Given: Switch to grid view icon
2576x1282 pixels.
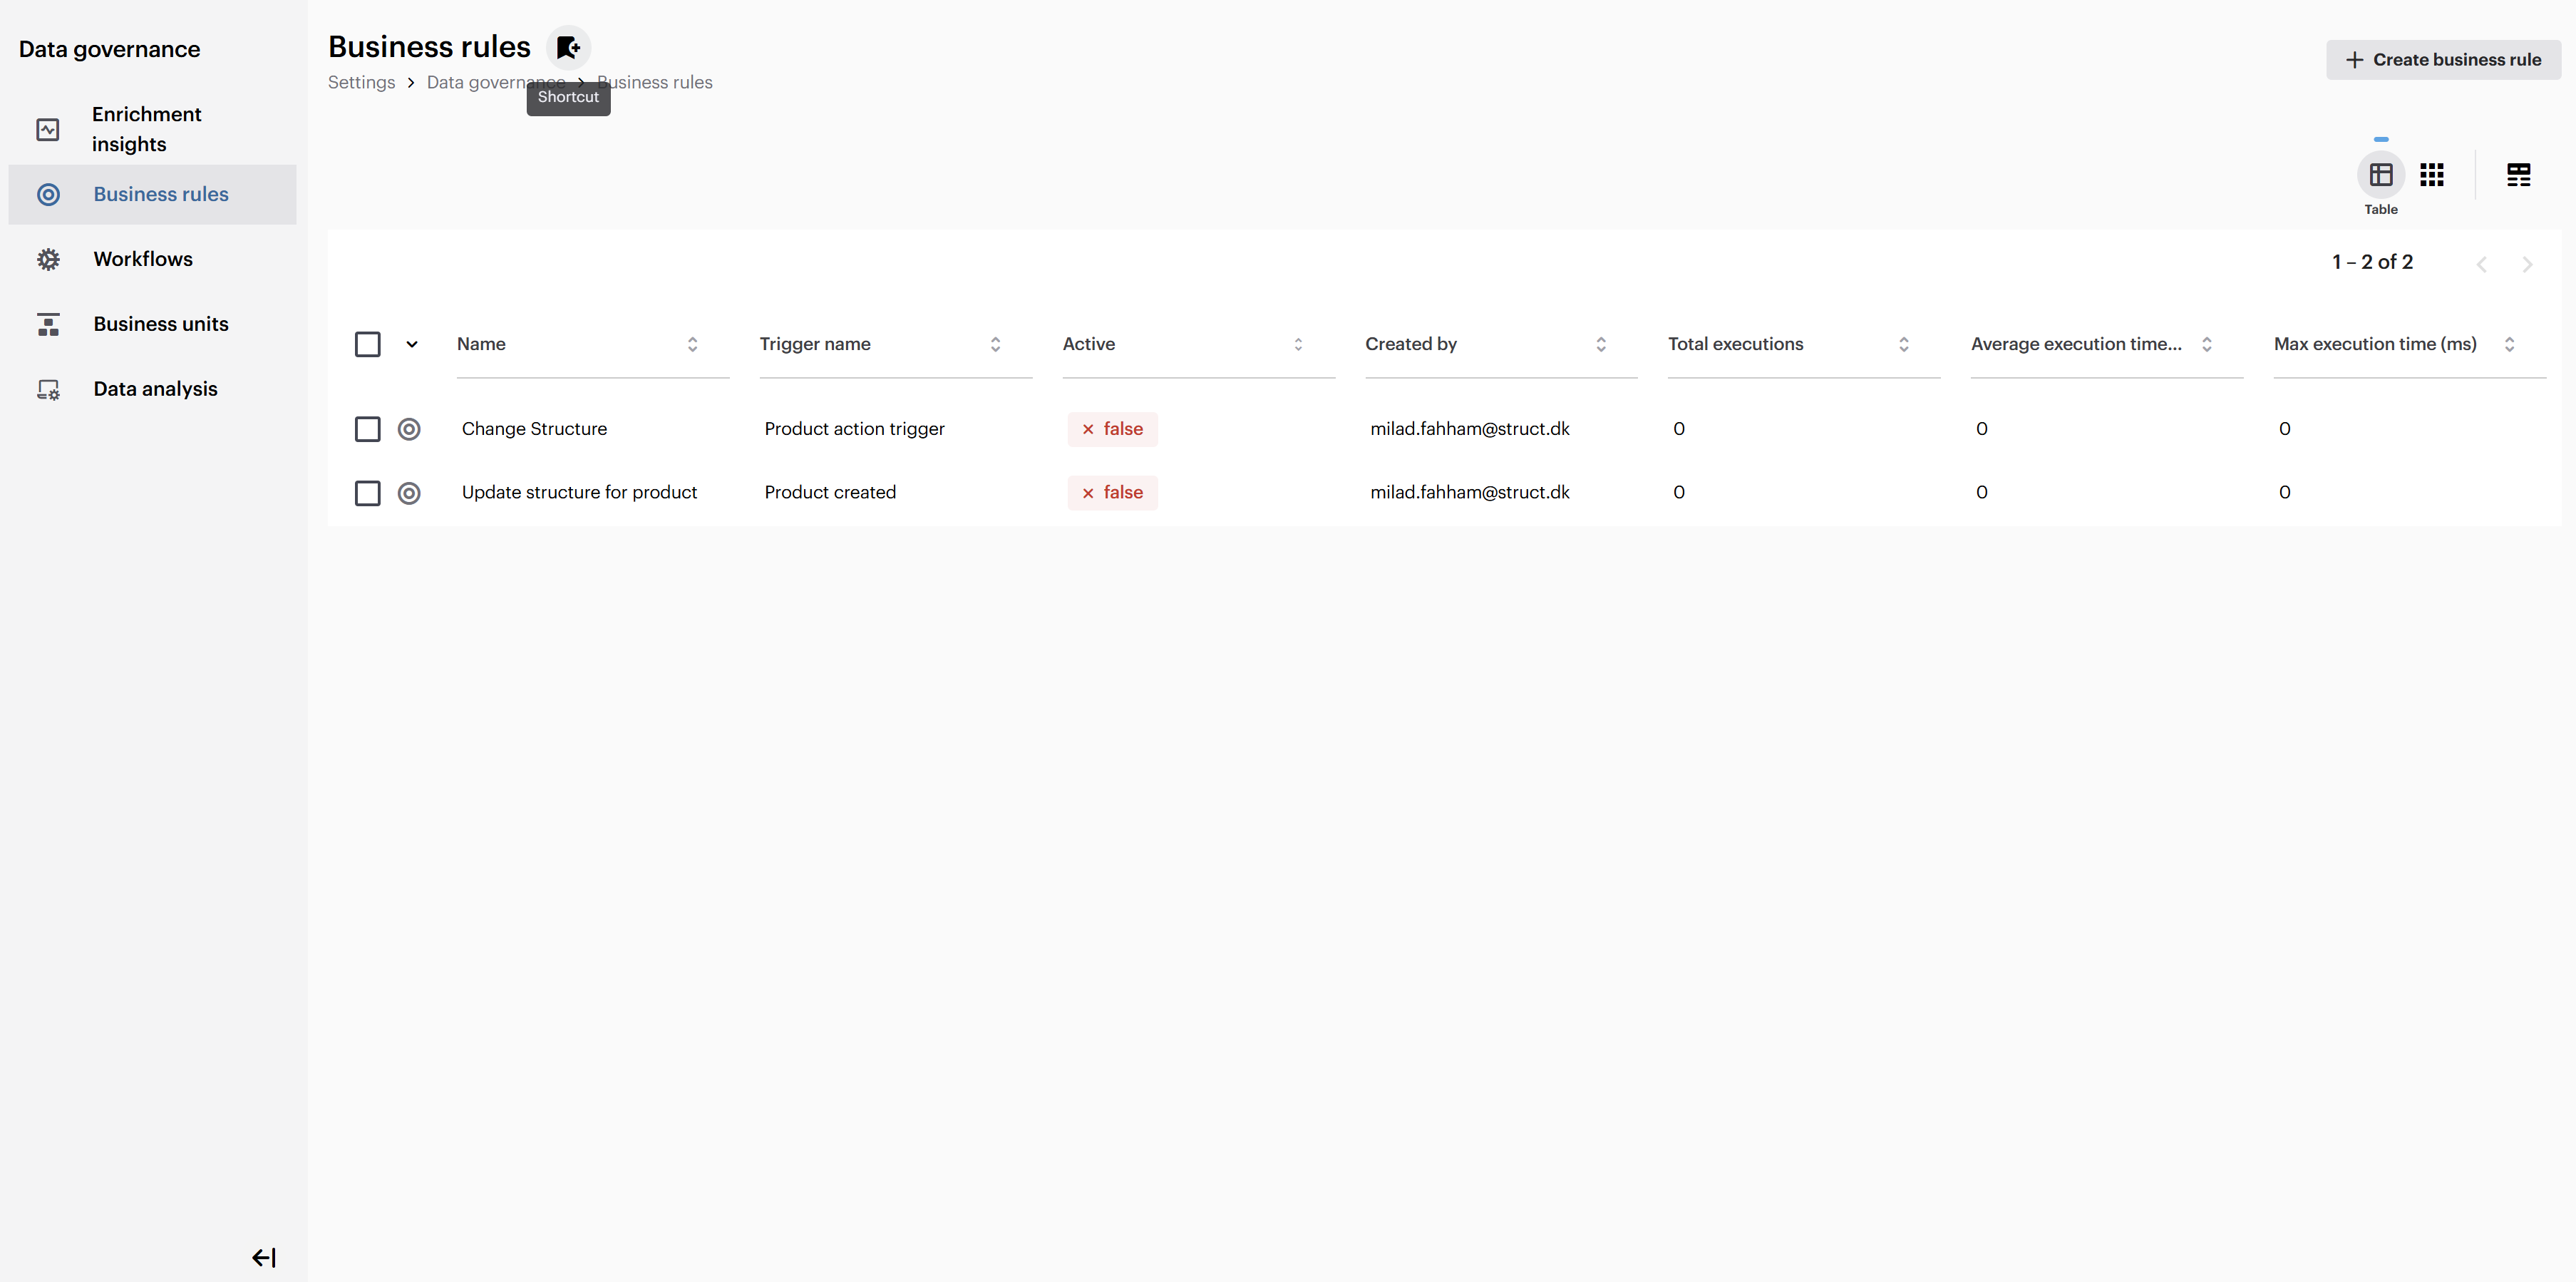Looking at the screenshot, I should [2431, 175].
